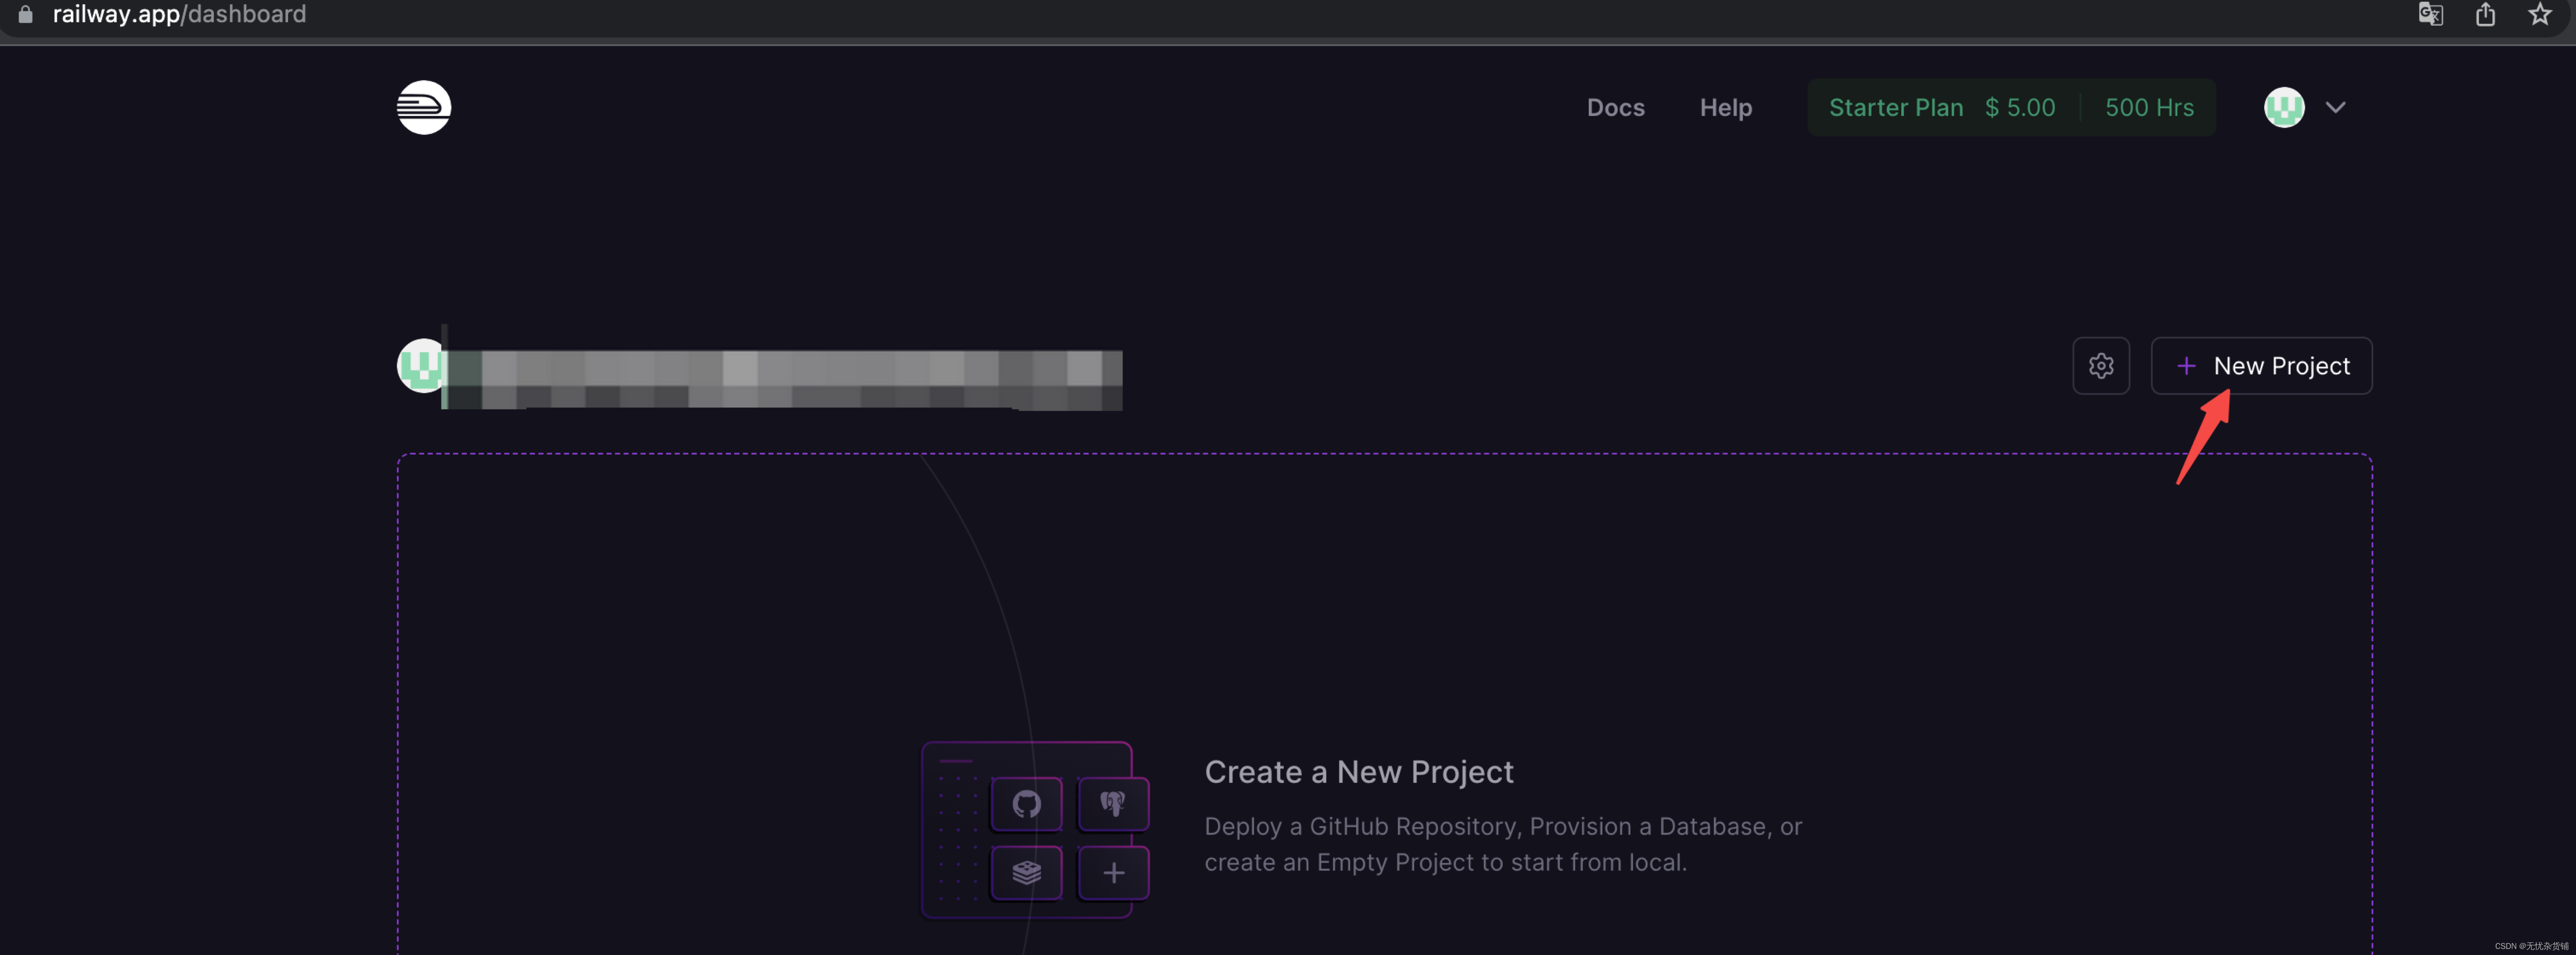The height and width of the screenshot is (955, 2576).
Task: Click the share icon in the address bar
Action: [2485, 14]
